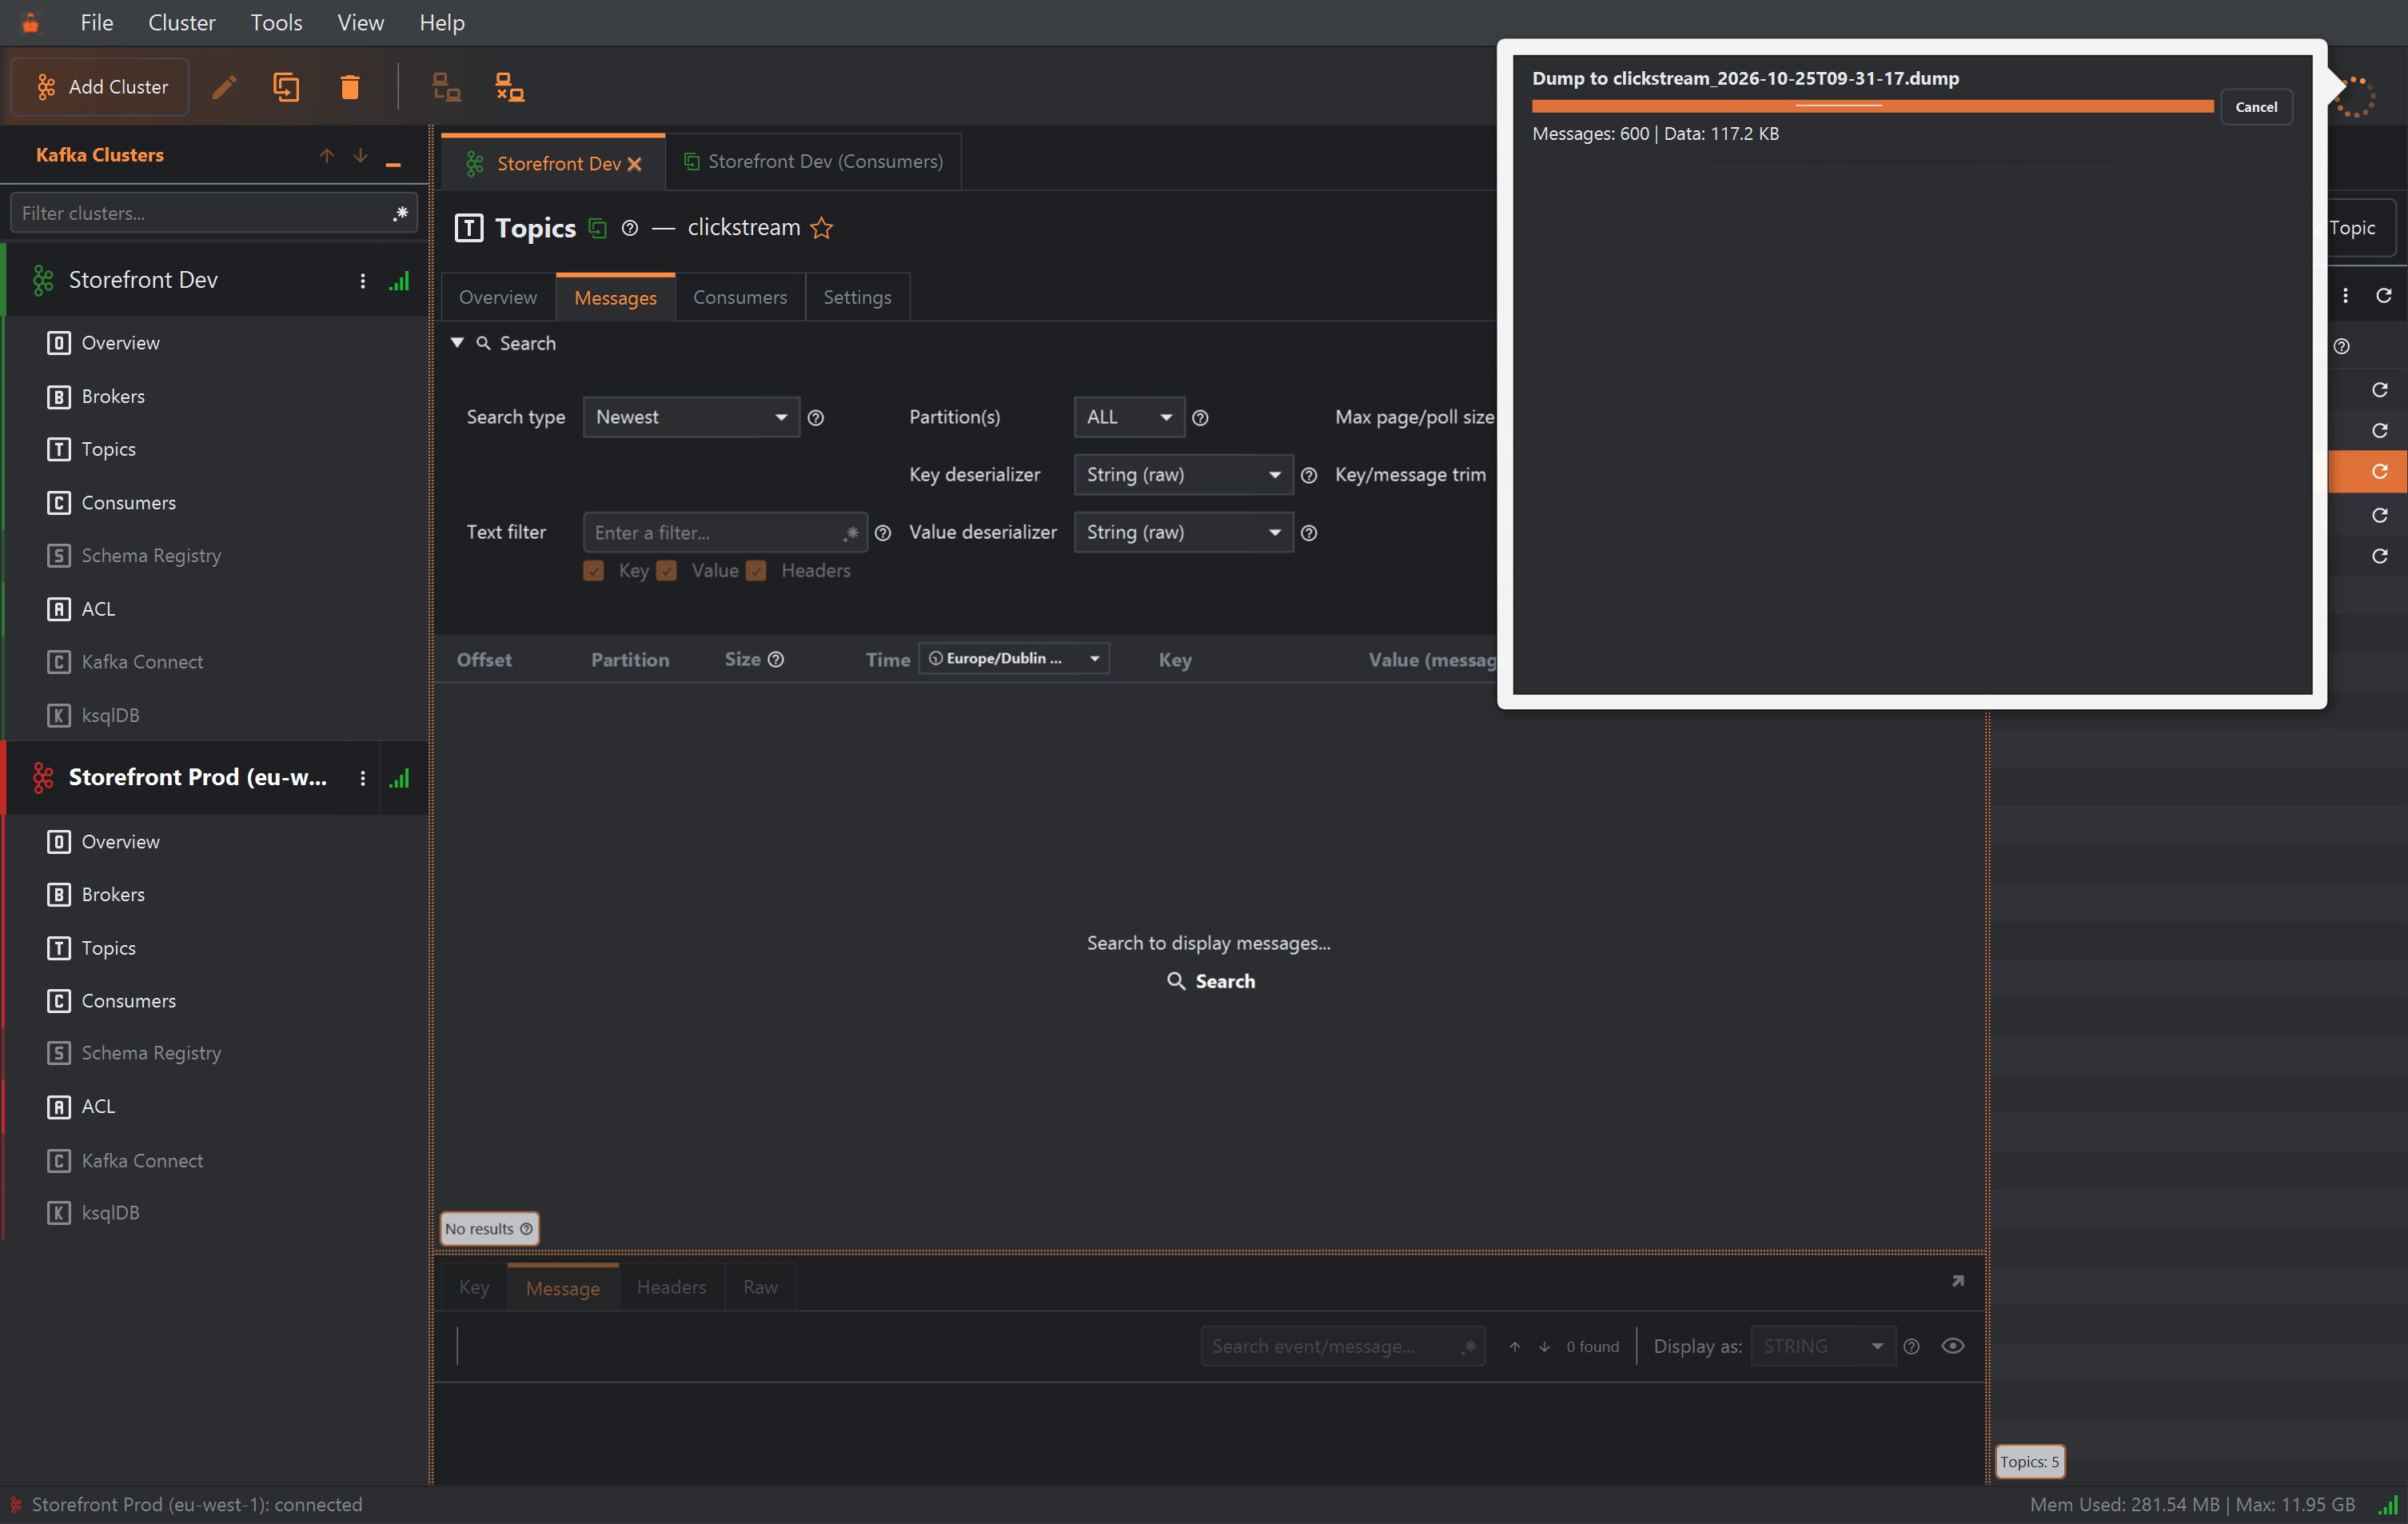Open the help icon beside Topics heading

(629, 228)
